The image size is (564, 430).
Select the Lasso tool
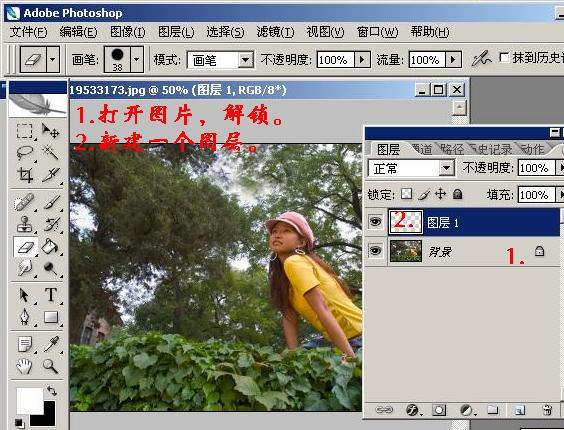click(x=24, y=153)
